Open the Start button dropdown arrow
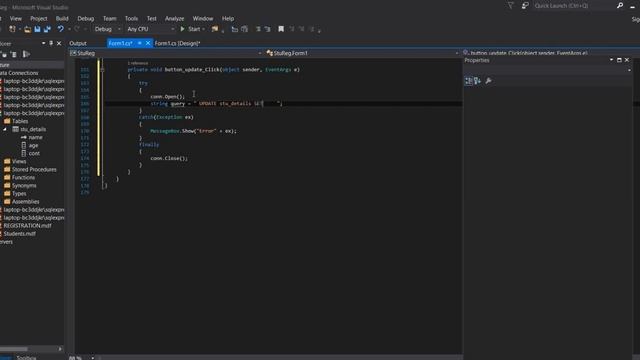The width and height of the screenshot is (640, 360). pyautogui.click(x=204, y=29)
